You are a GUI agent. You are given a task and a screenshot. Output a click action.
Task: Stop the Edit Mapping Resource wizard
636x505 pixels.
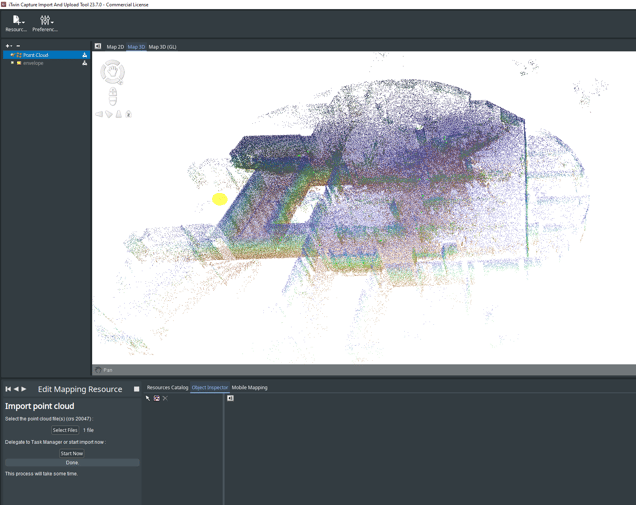coord(137,389)
